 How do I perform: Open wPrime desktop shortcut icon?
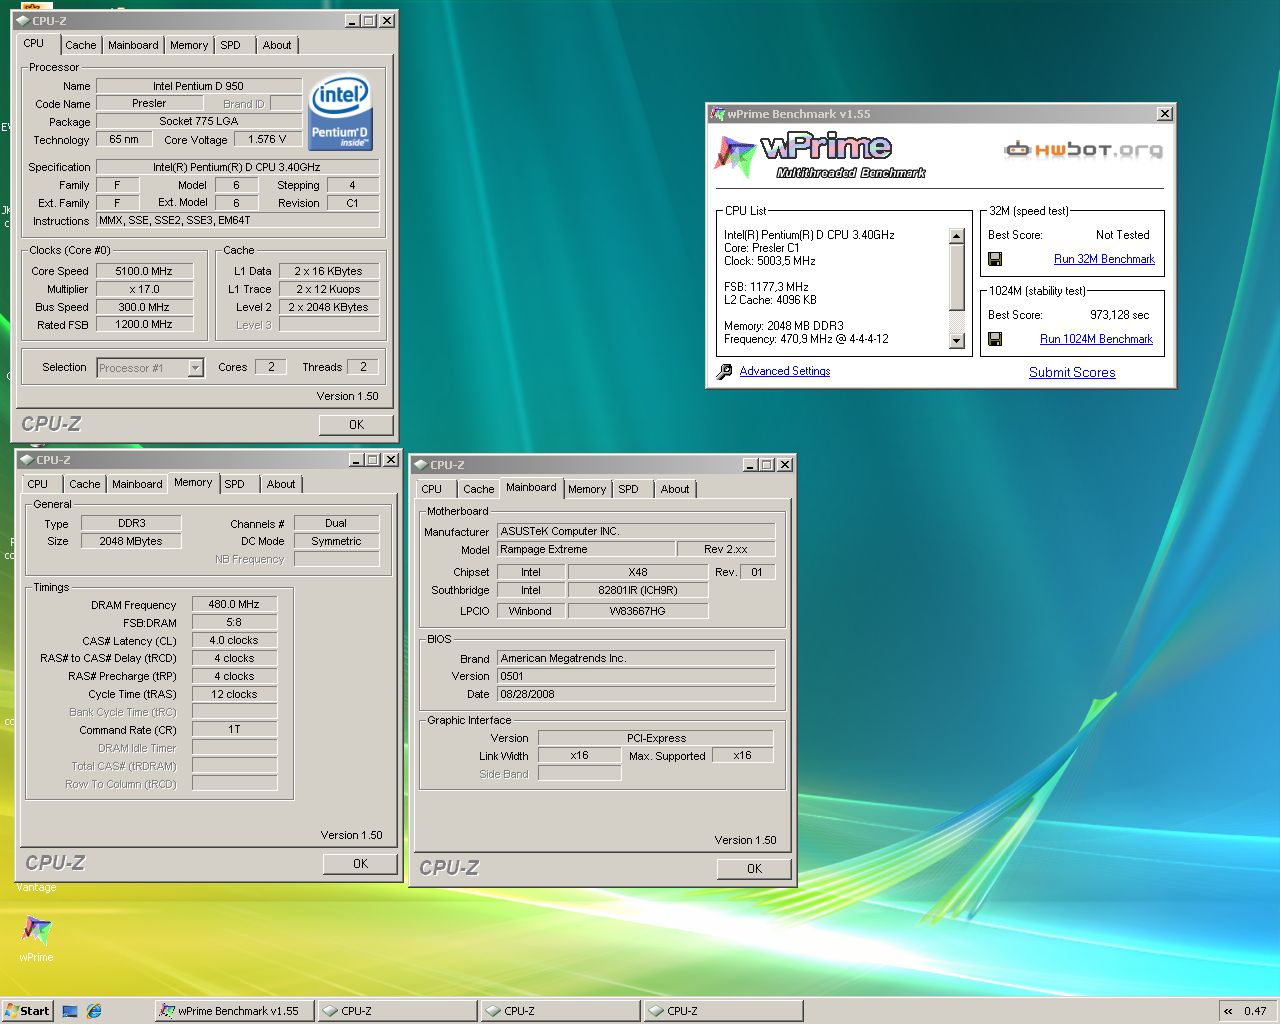(x=36, y=931)
